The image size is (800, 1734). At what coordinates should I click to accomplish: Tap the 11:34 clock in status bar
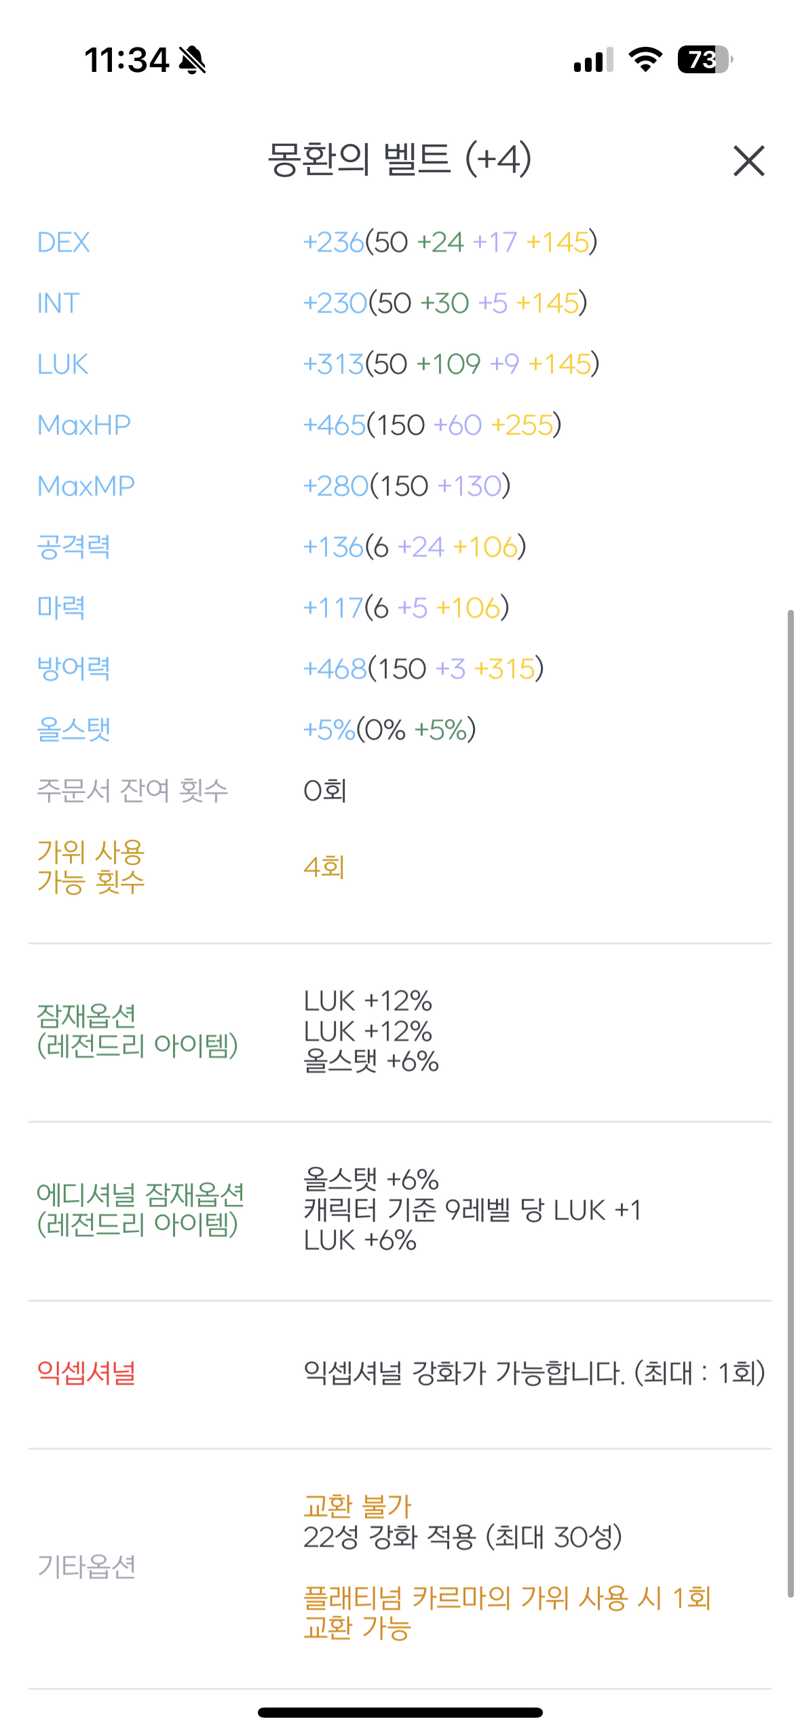click(x=127, y=60)
